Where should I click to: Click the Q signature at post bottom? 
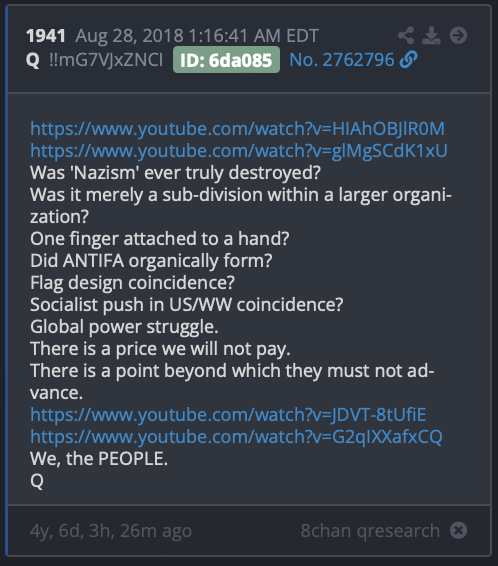[37, 481]
